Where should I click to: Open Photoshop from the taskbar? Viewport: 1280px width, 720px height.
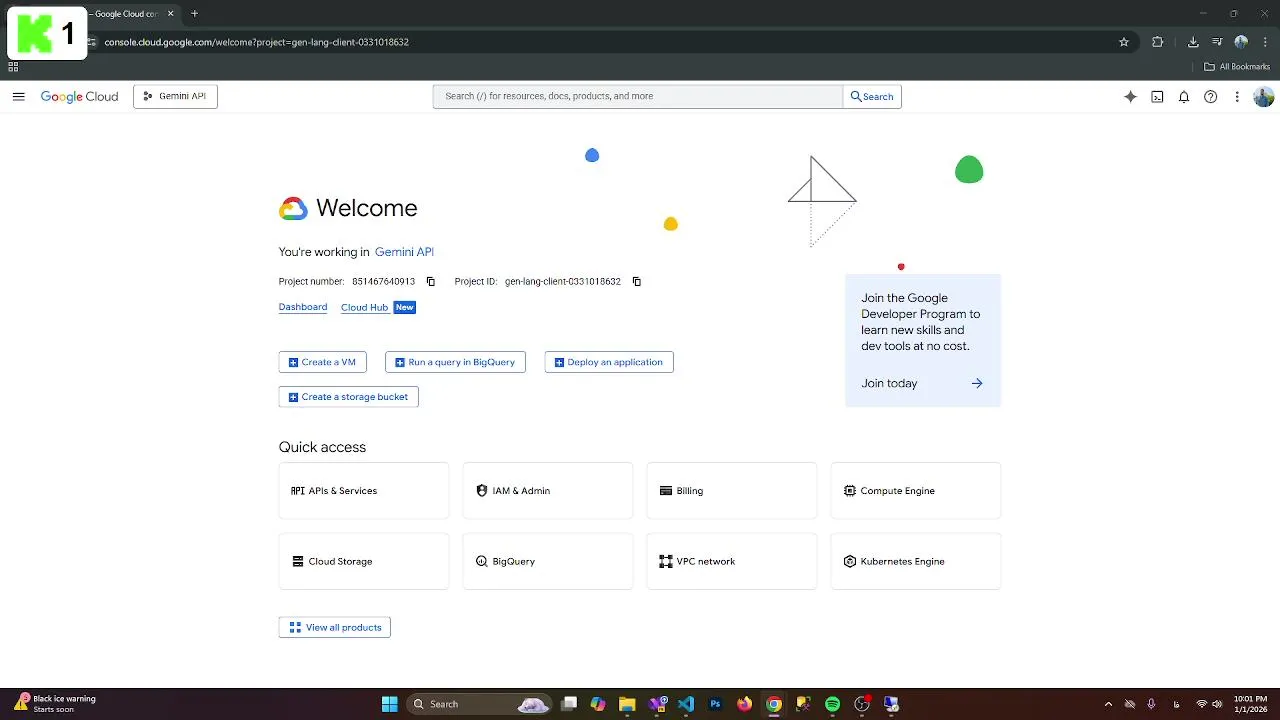715,704
